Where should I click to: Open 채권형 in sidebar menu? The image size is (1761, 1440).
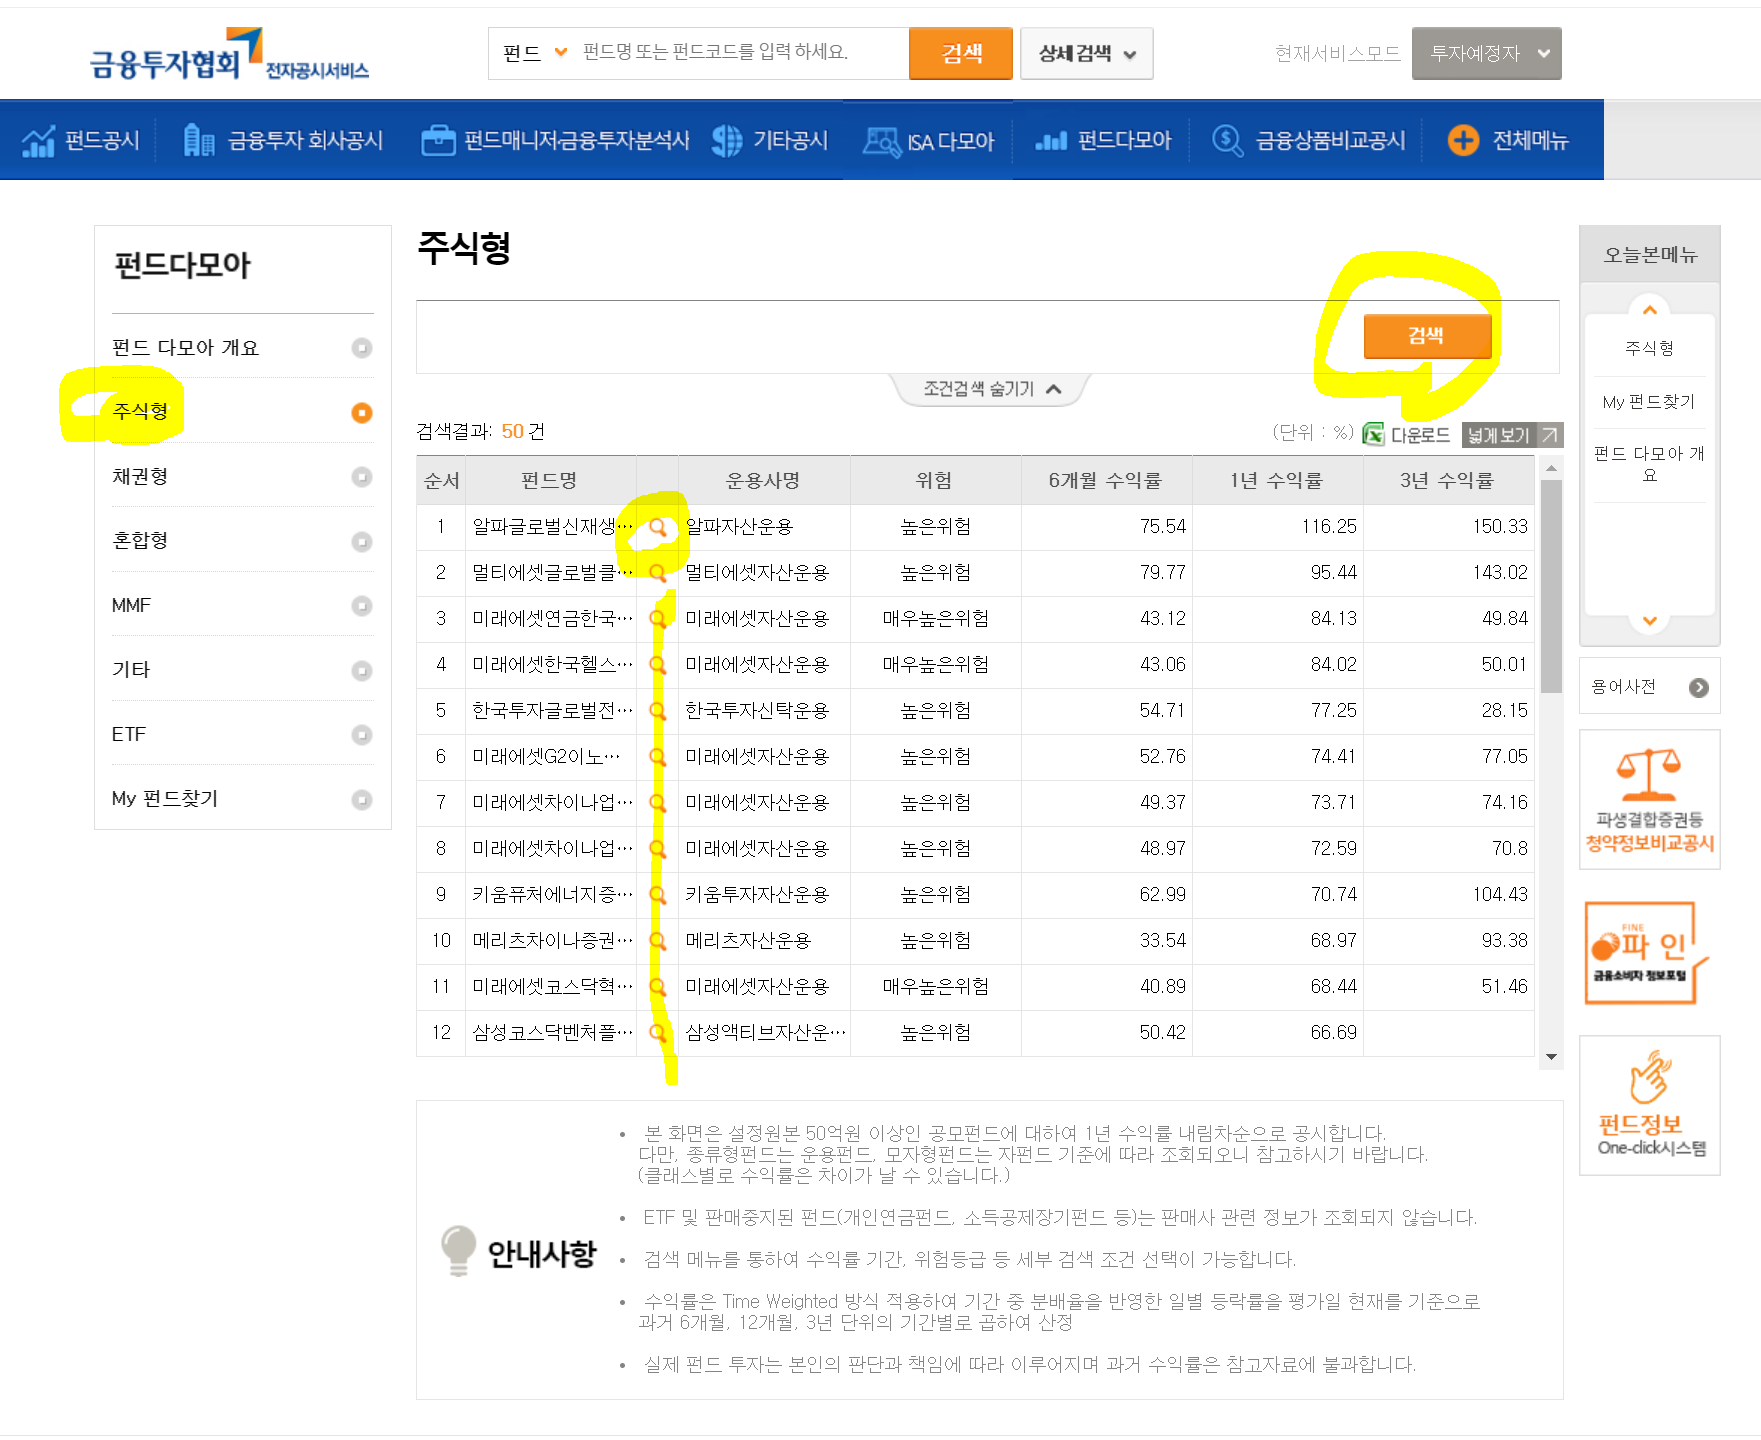[140, 477]
